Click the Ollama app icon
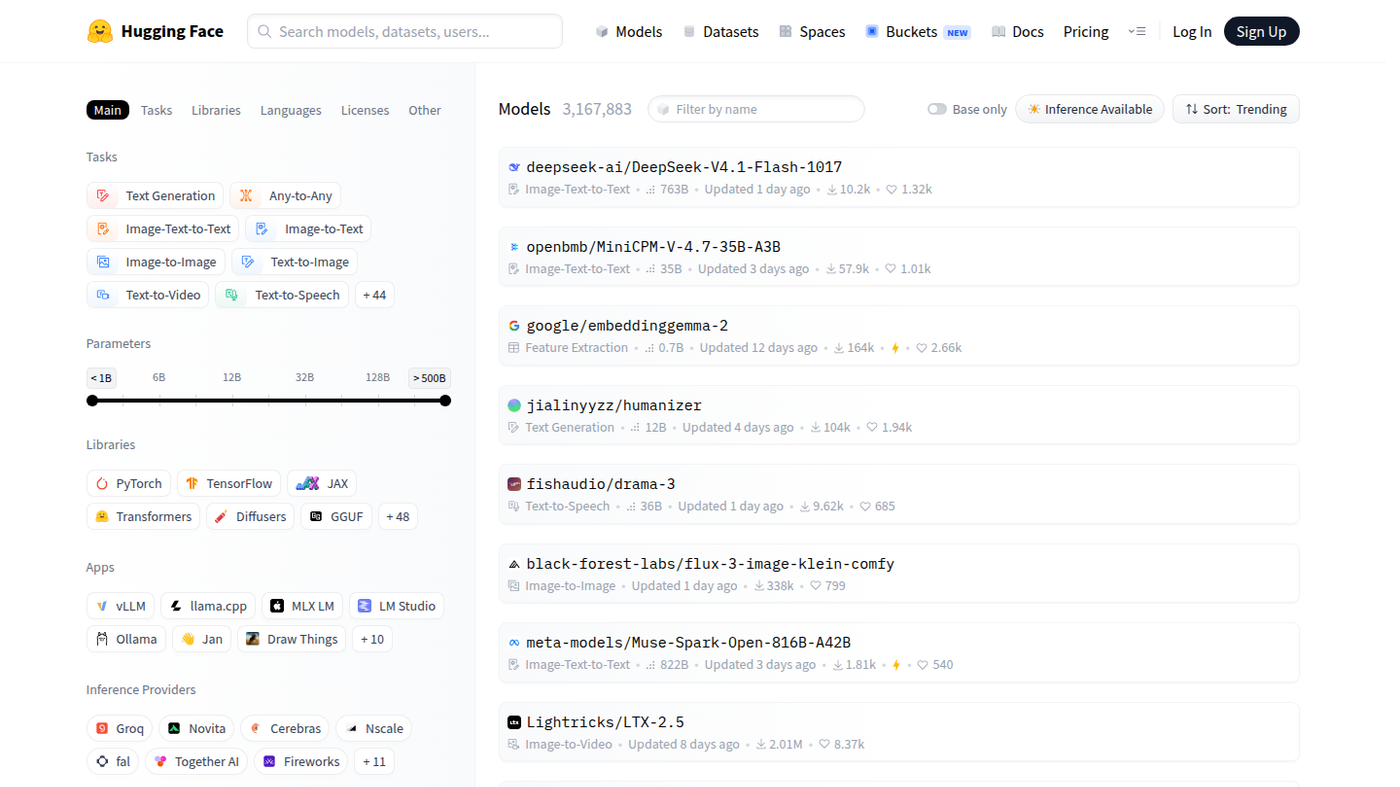 click(102, 639)
